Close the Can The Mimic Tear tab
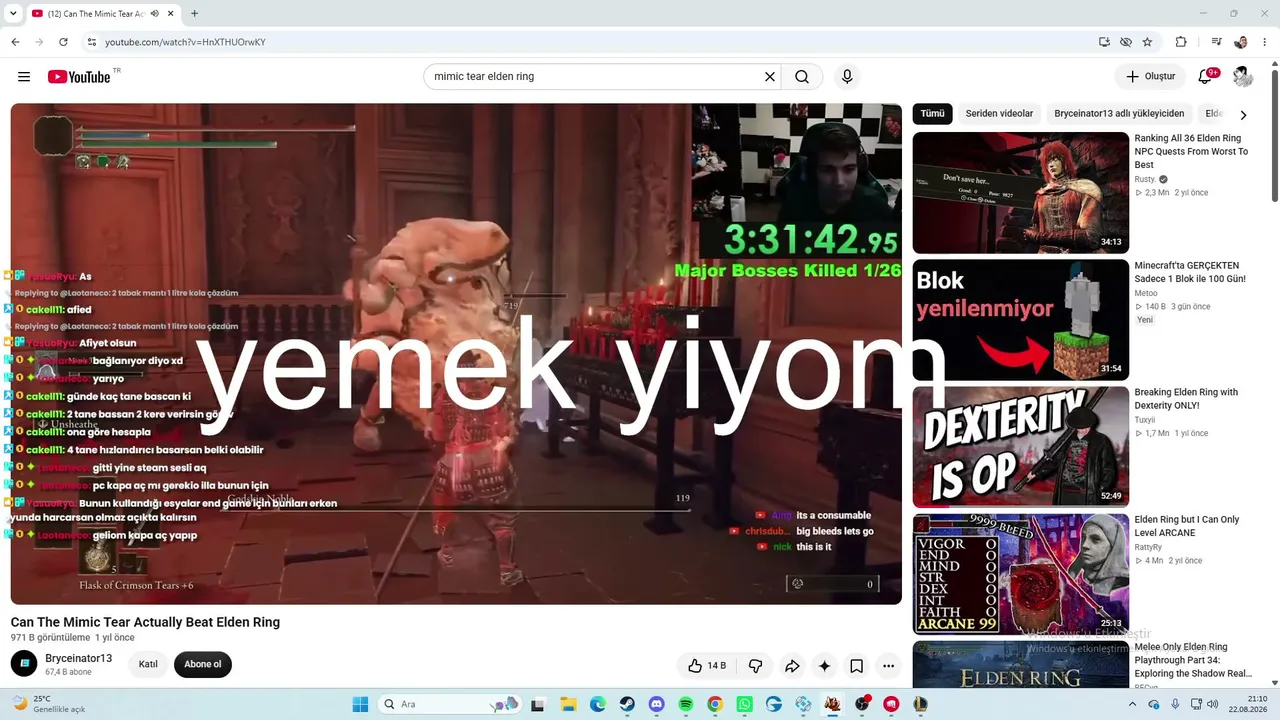Screen dimensions: 1280x720 click(171, 14)
